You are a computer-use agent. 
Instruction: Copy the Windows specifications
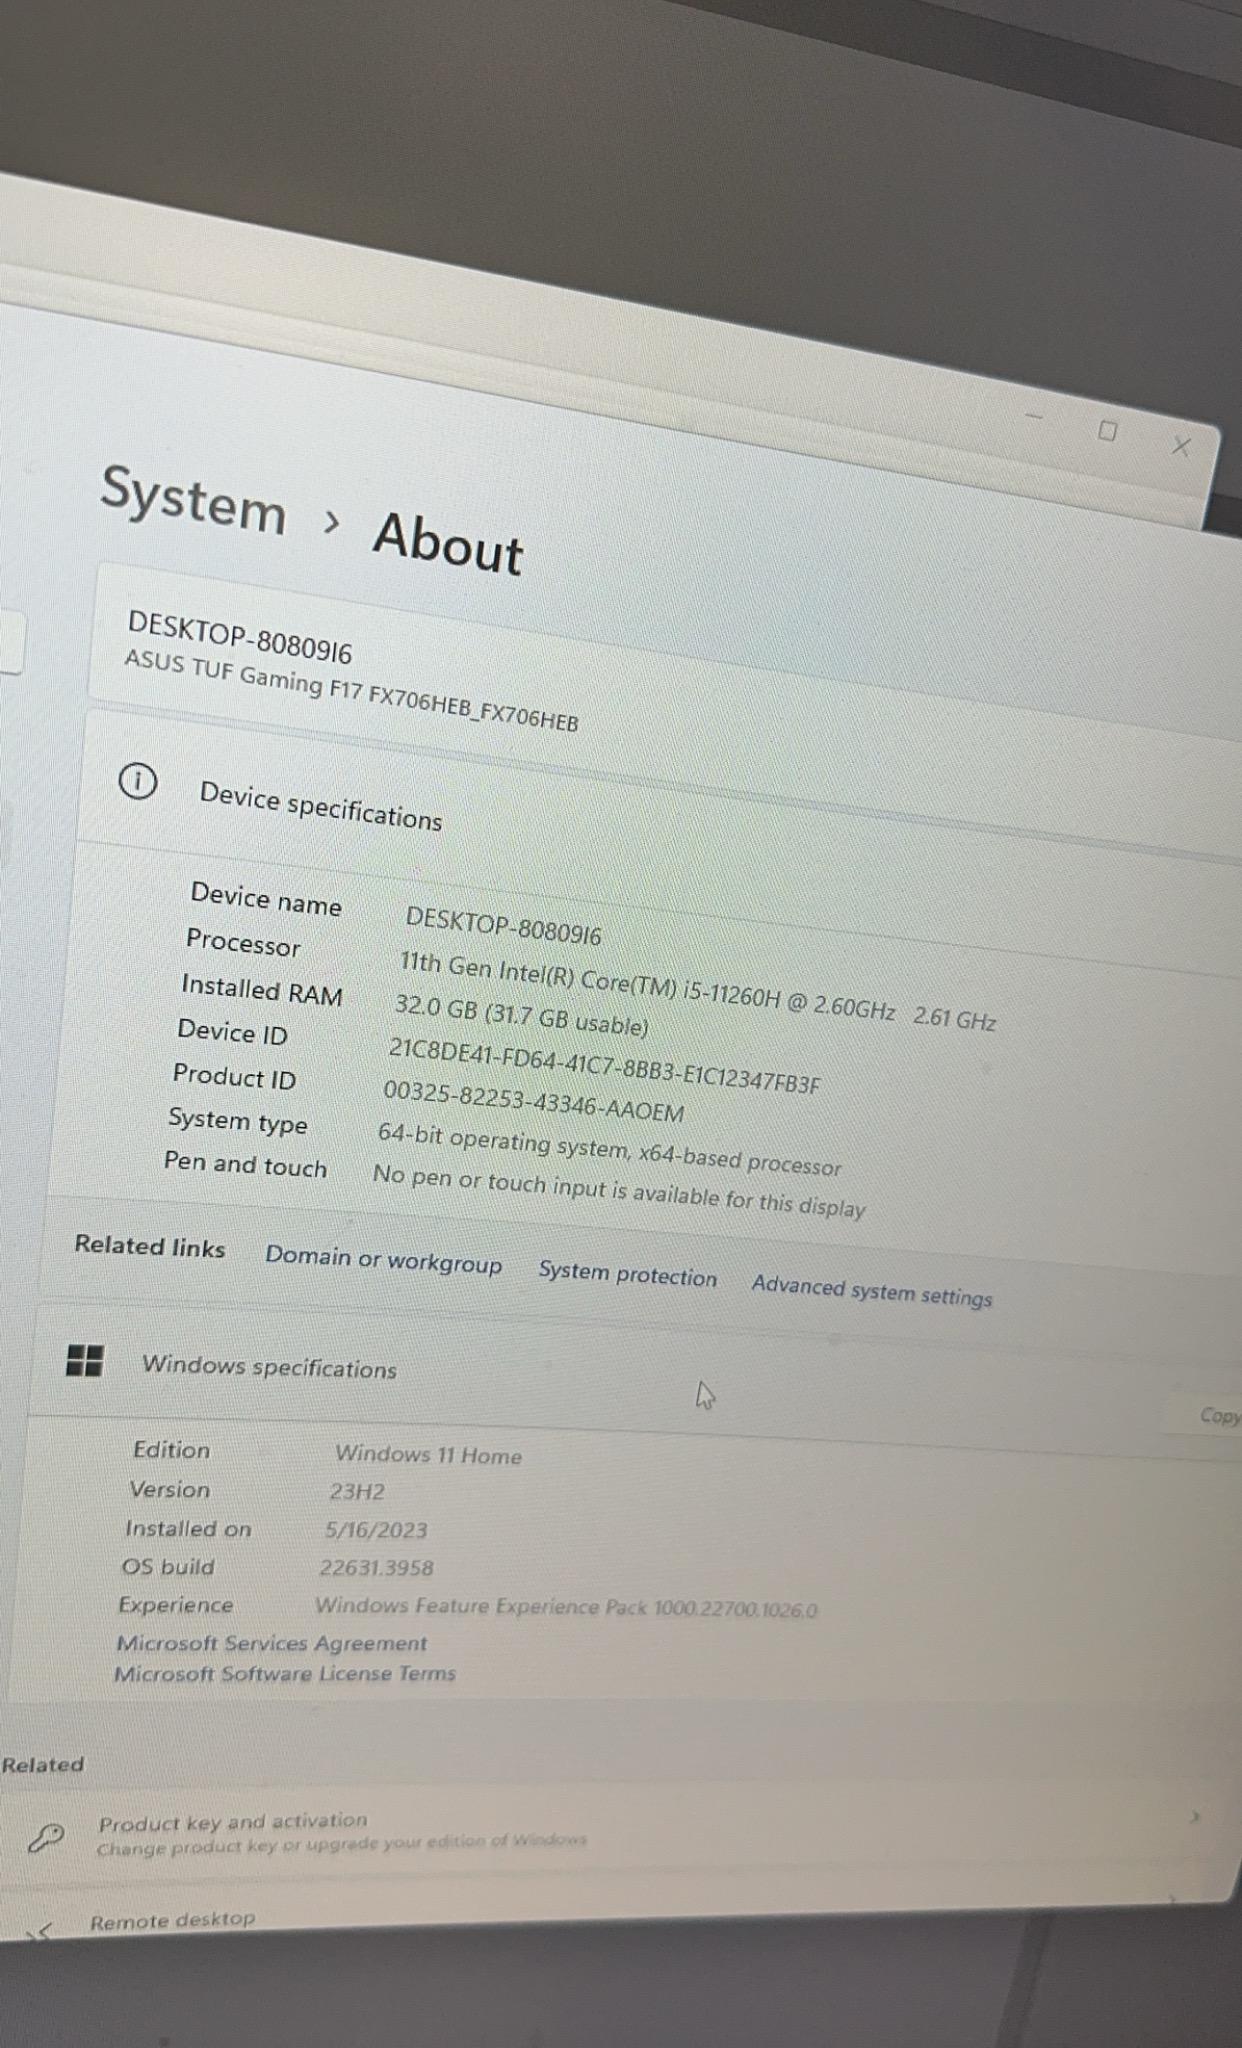(1219, 1416)
